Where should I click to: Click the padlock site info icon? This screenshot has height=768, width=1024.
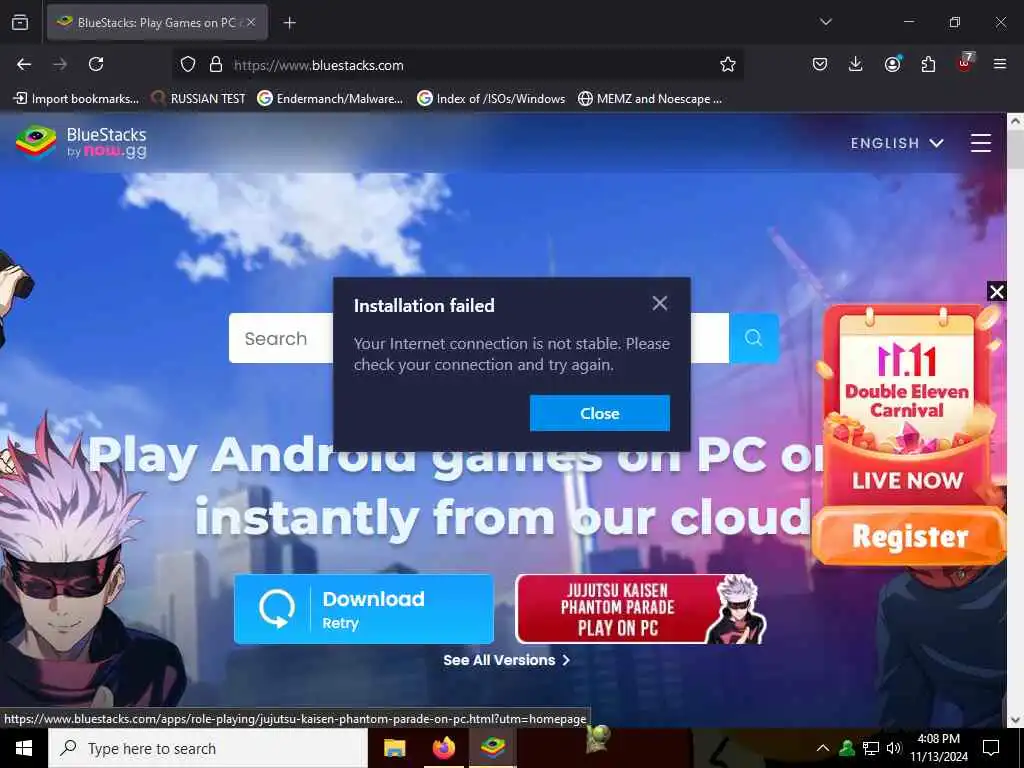pyautogui.click(x=216, y=64)
